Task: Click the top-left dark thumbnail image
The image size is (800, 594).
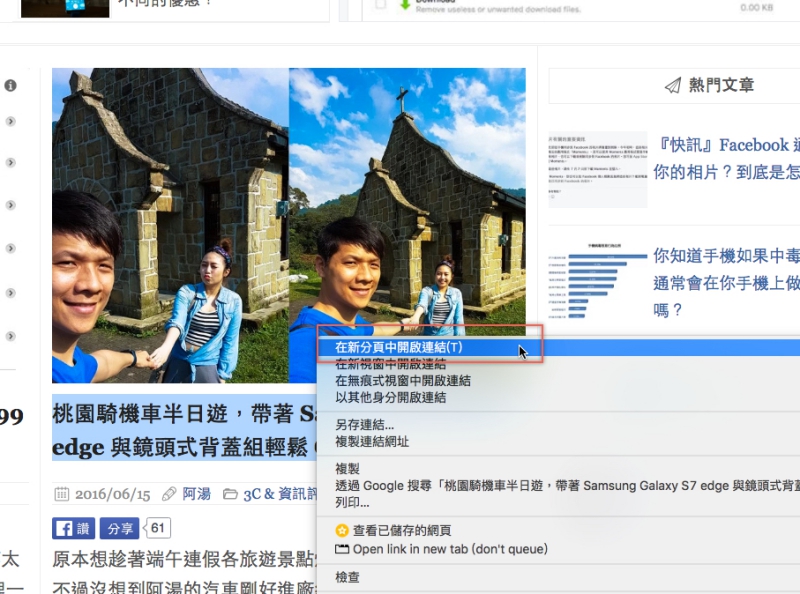Action: coord(65,8)
